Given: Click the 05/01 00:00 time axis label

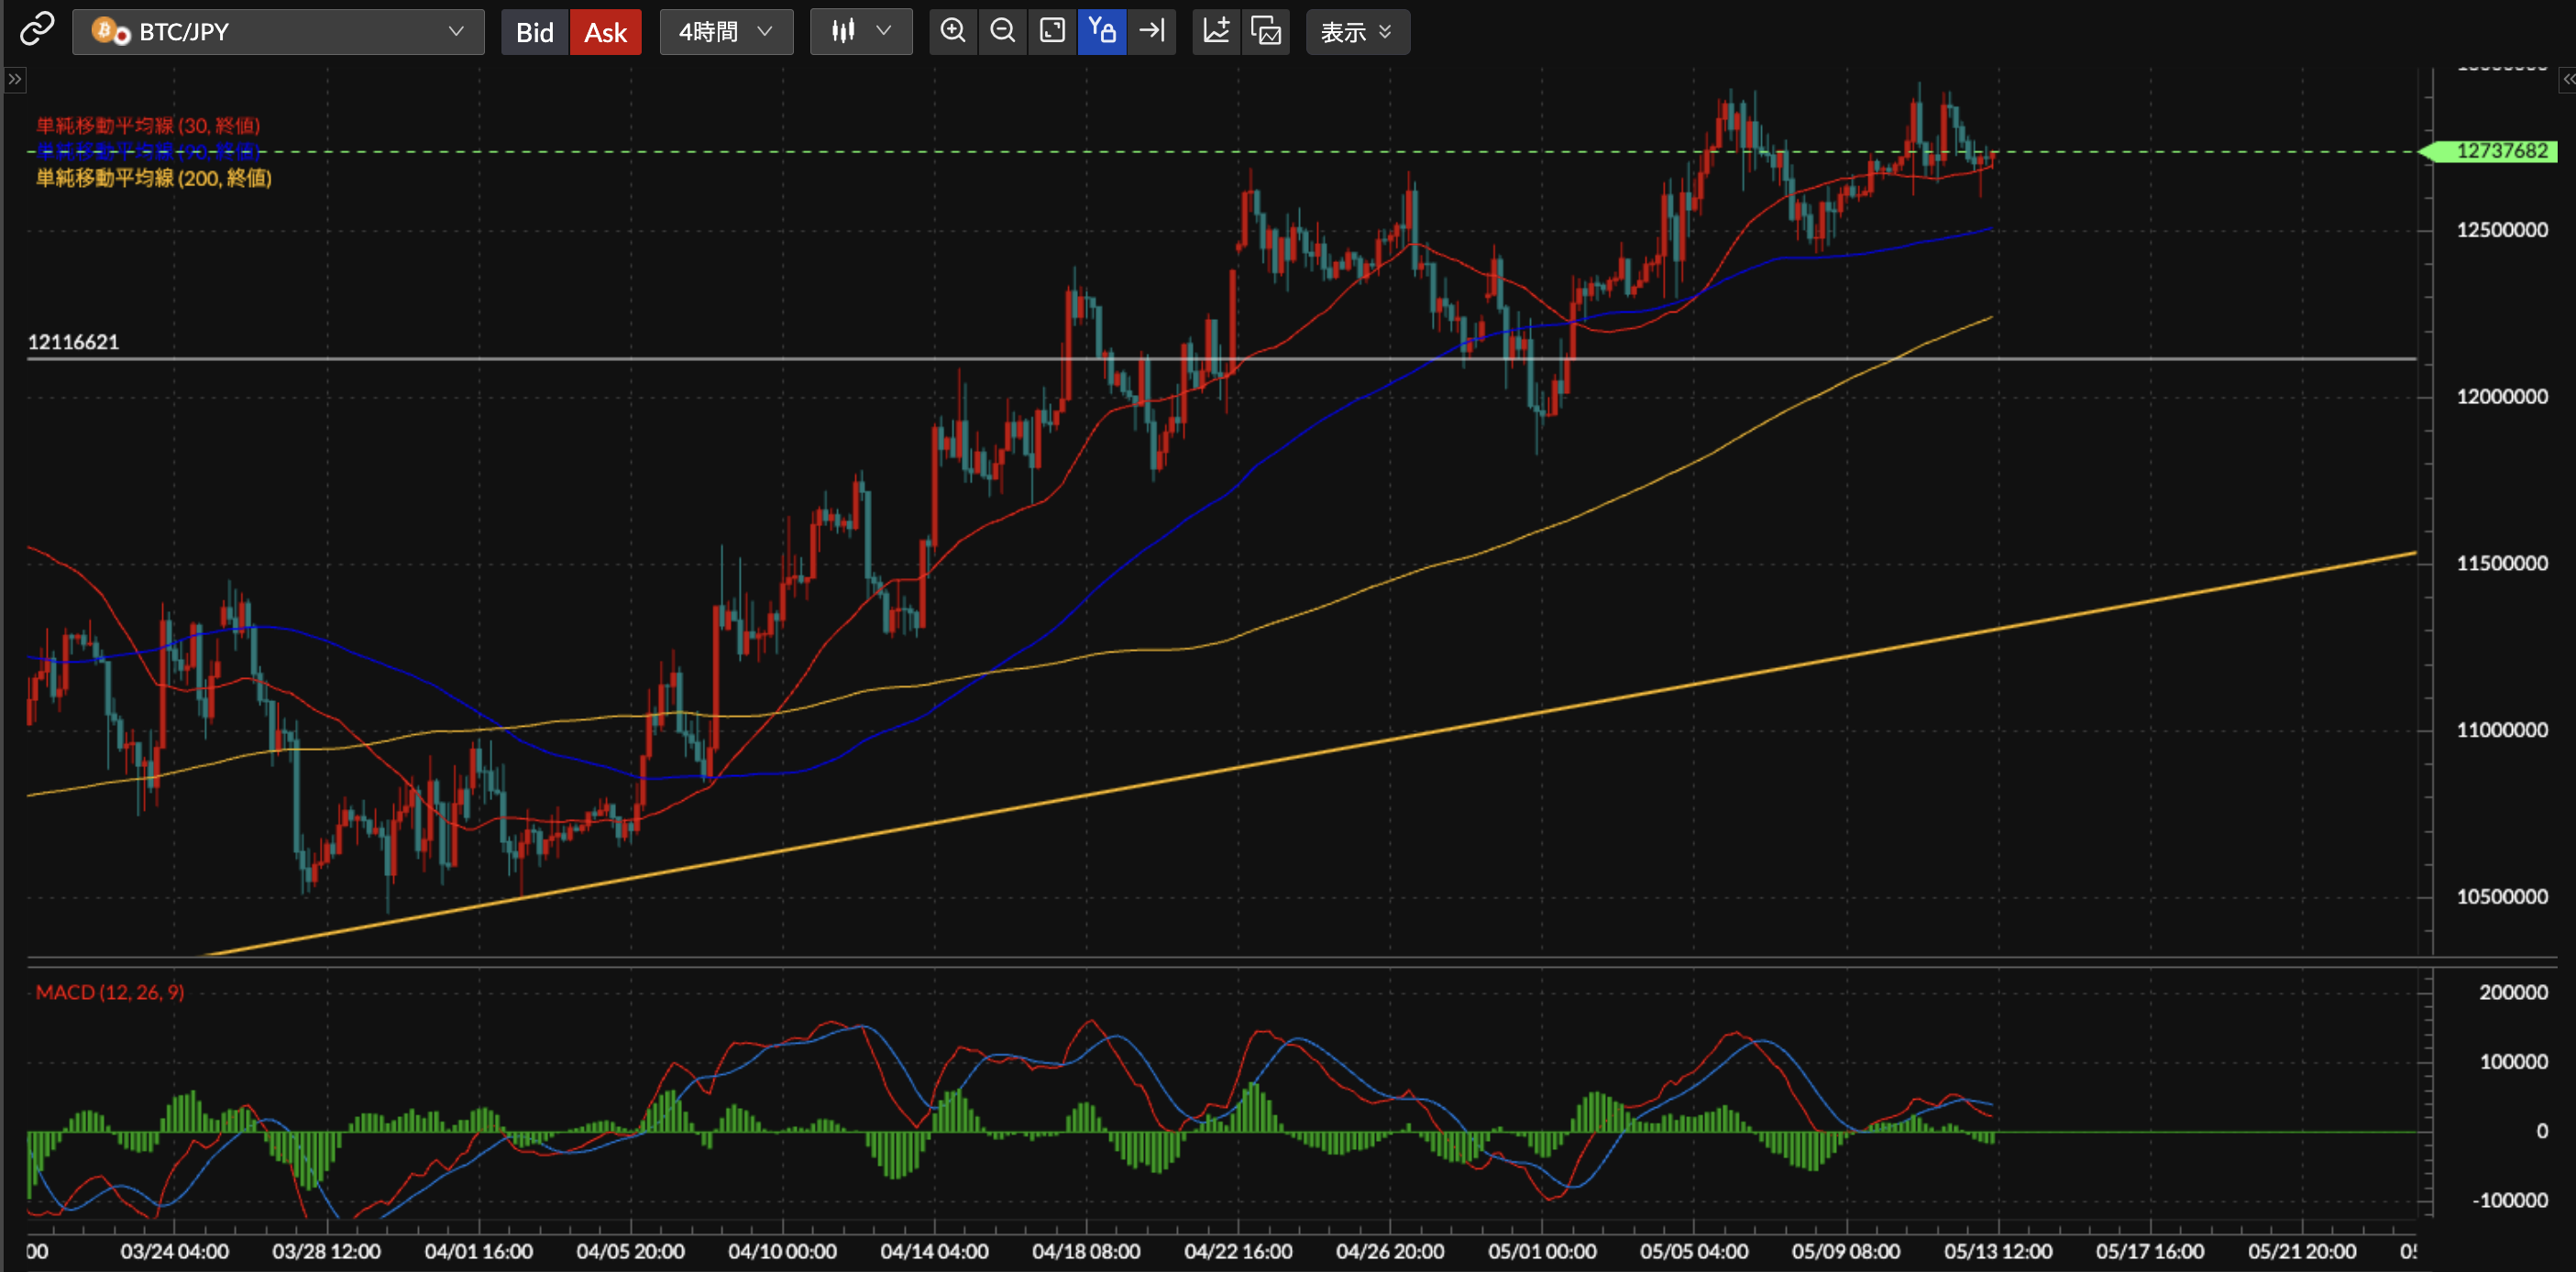Looking at the screenshot, I should [x=1543, y=1252].
